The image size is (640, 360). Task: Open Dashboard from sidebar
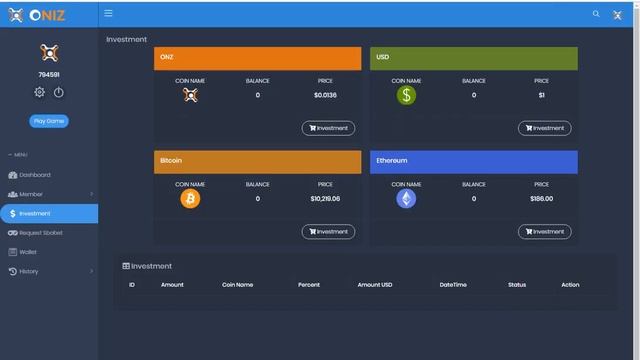pos(49,175)
